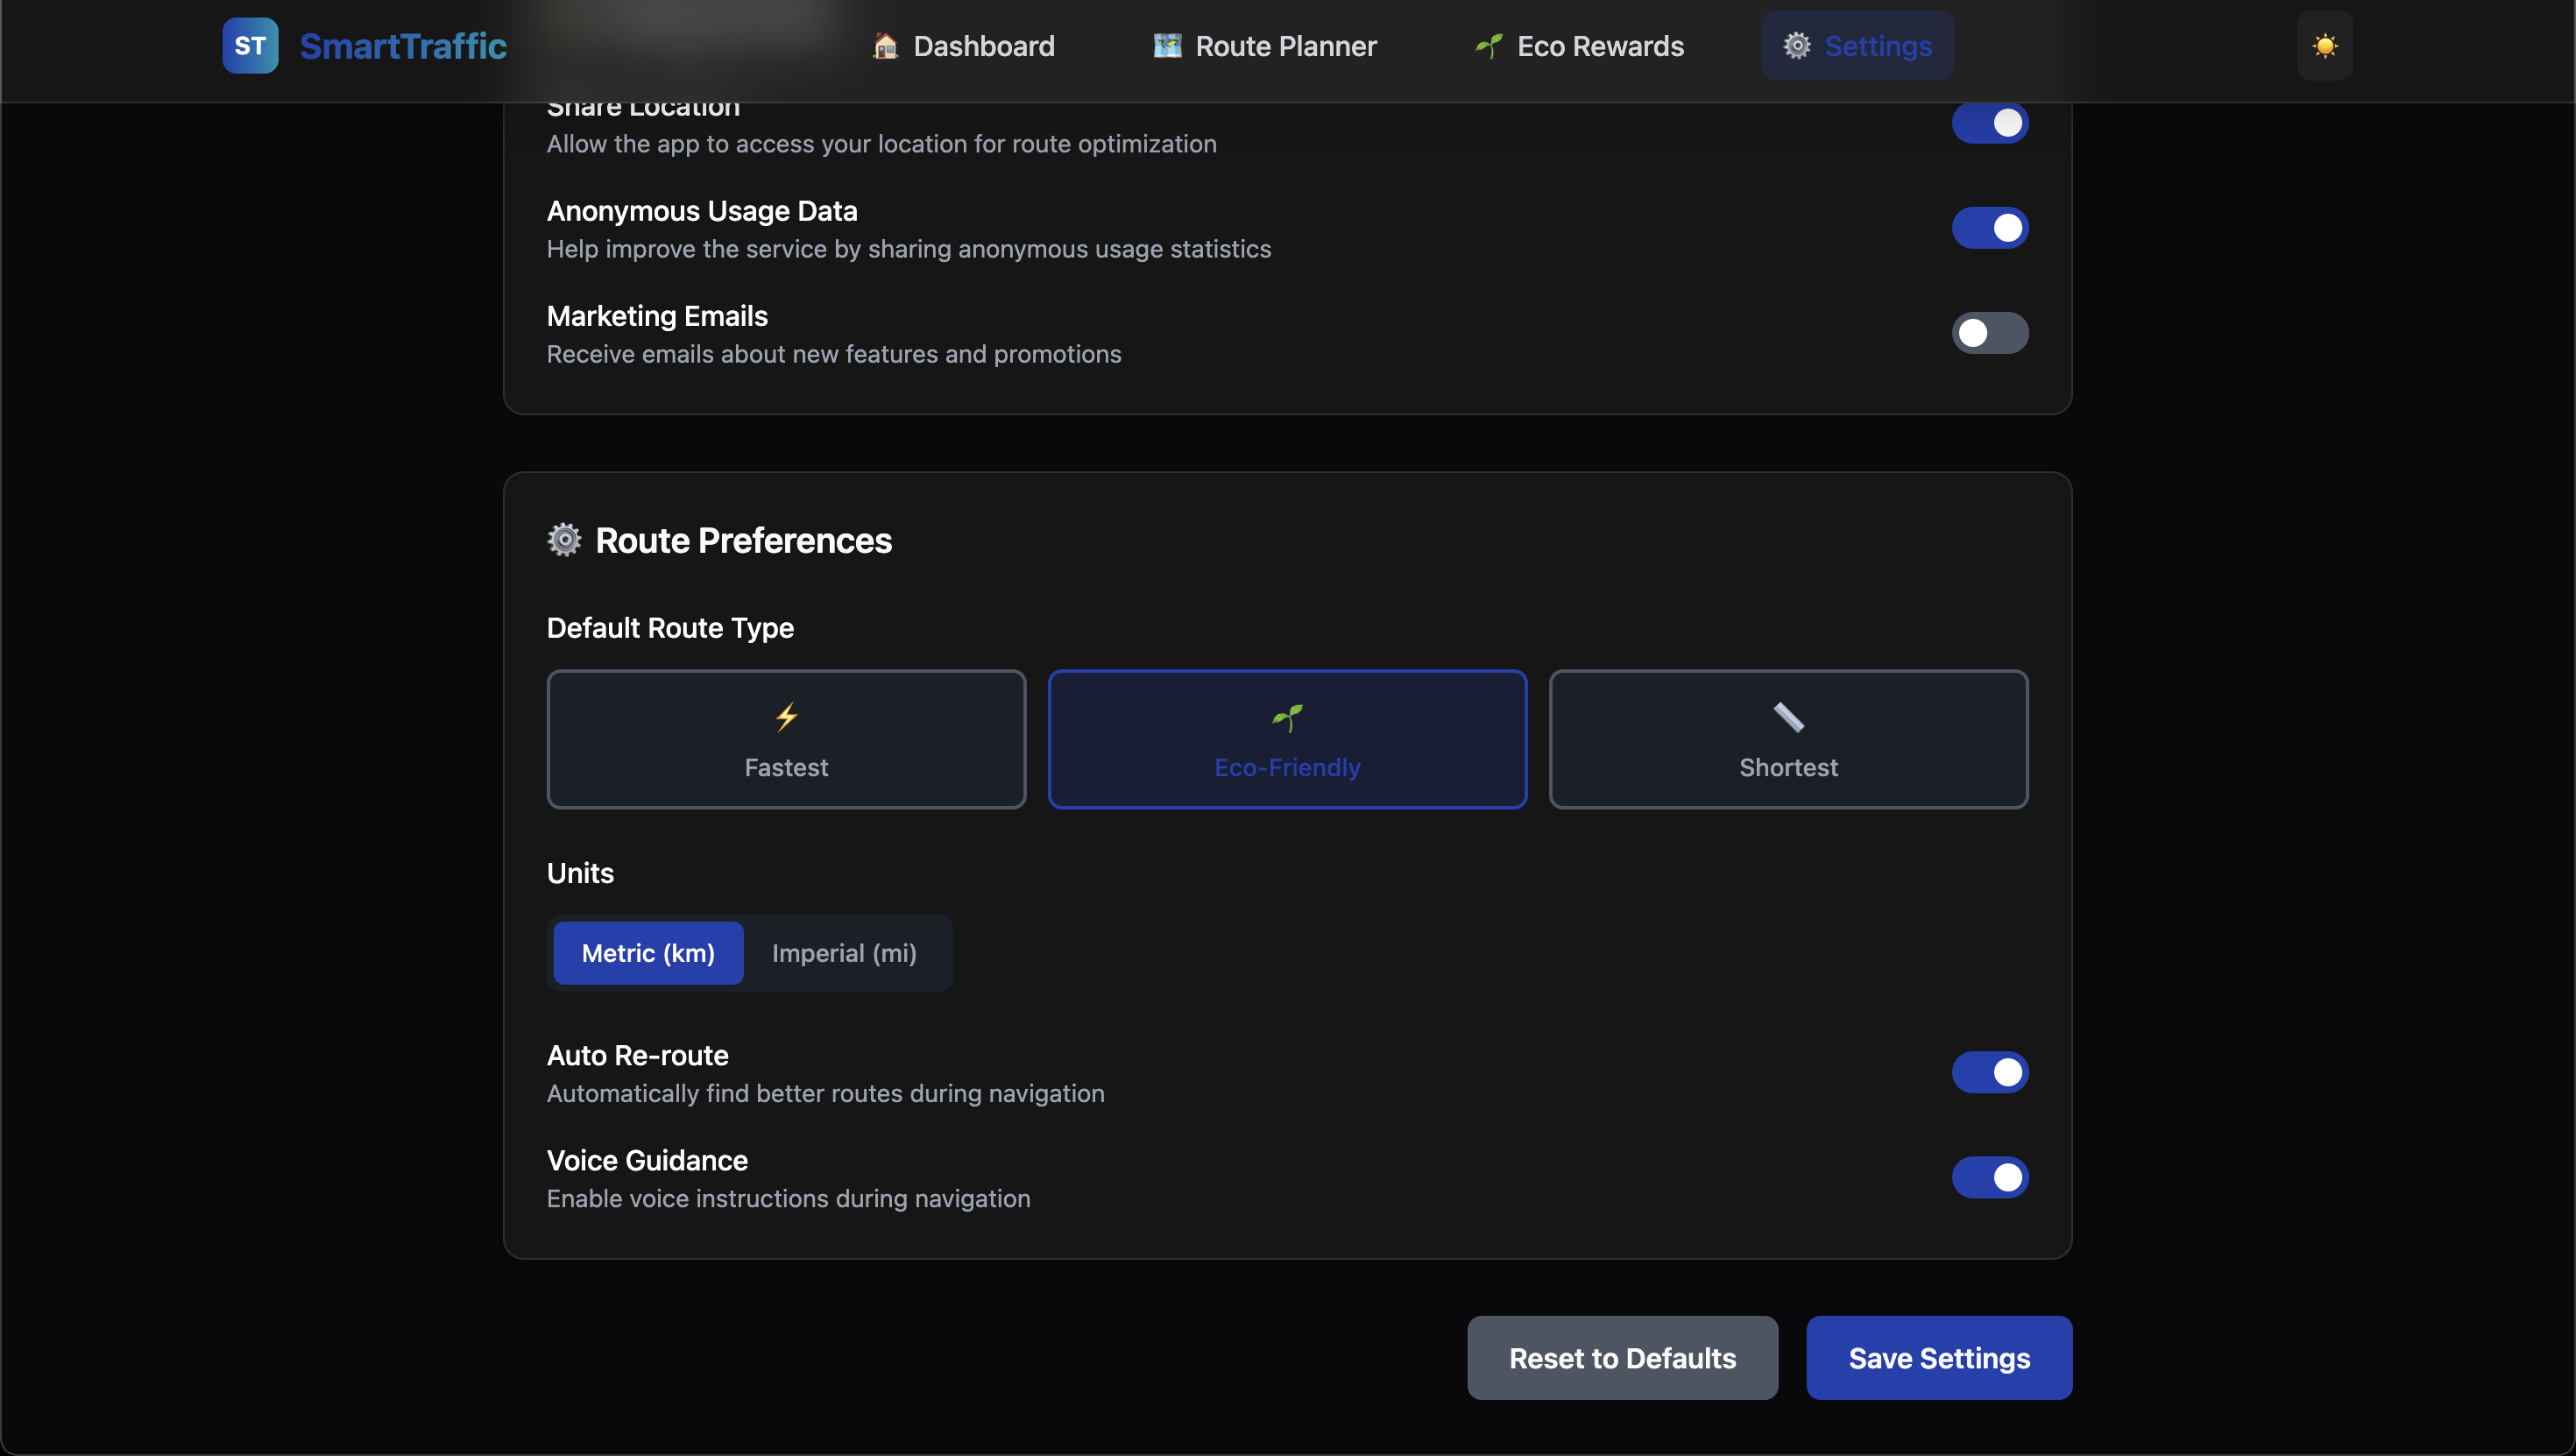Select Imperial (mi) units option
The height and width of the screenshot is (1456, 2576).
(844, 953)
